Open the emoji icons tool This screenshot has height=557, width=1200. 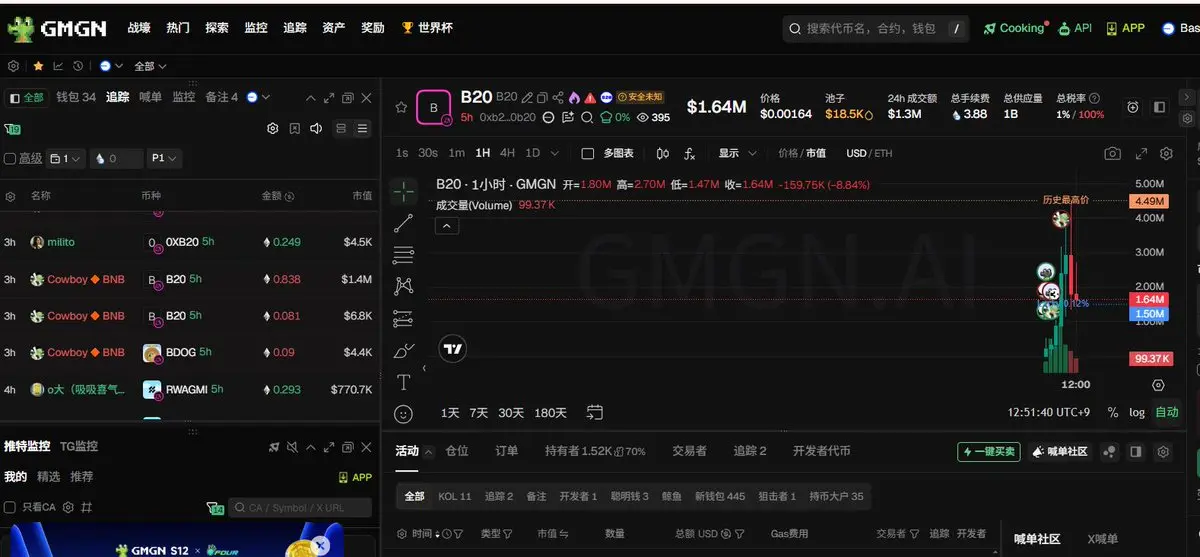coord(404,413)
